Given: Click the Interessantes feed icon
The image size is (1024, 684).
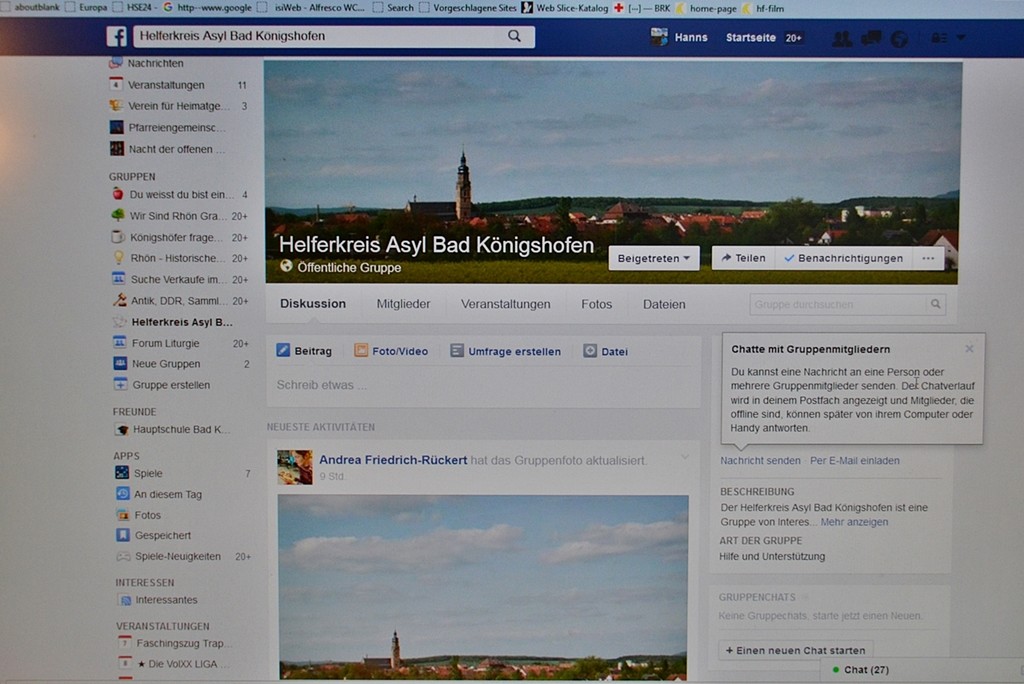Looking at the screenshot, I should 125,600.
